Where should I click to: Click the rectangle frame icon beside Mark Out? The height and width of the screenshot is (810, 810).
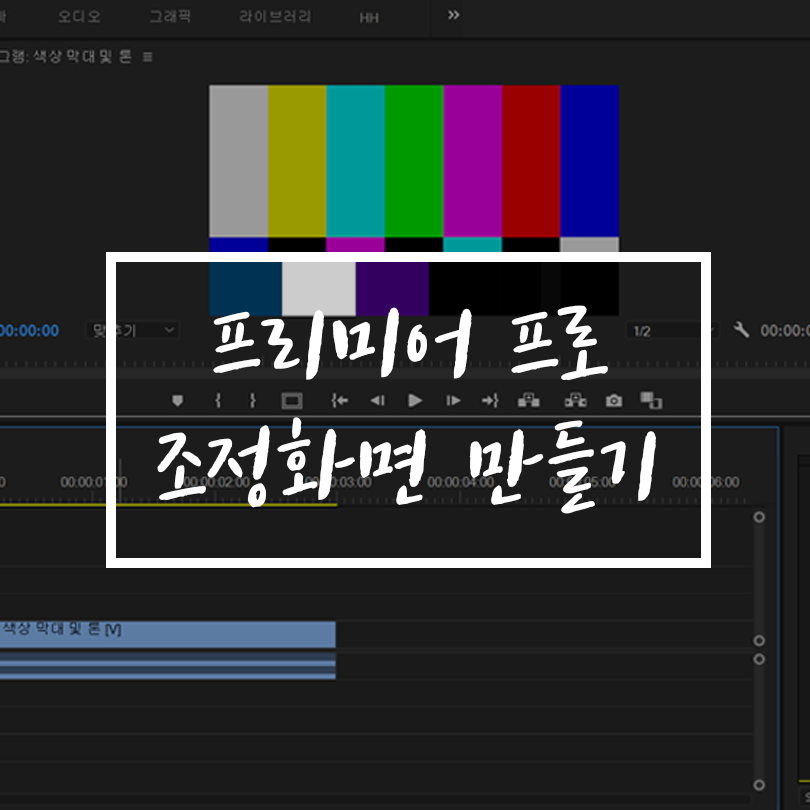292,401
